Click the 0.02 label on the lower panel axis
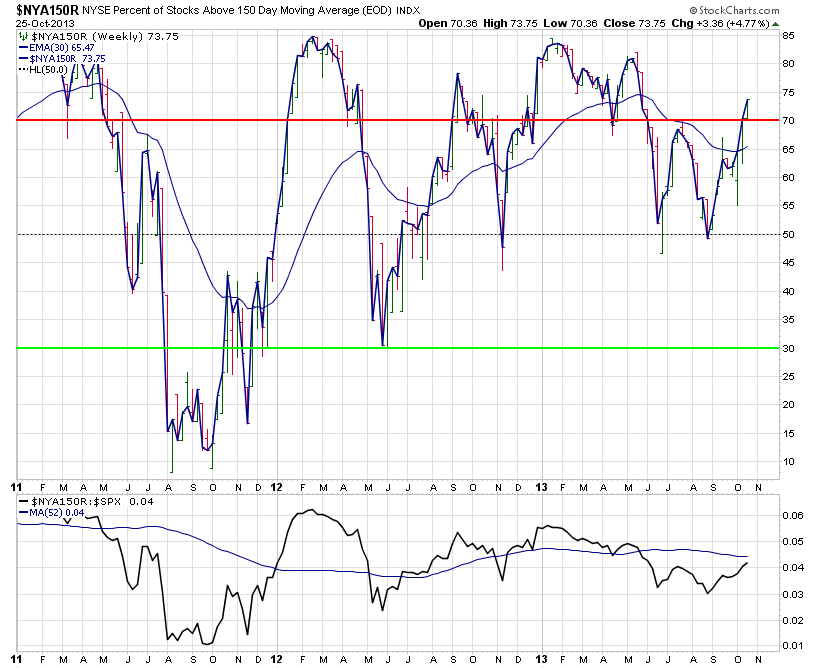This screenshot has width=820, height=668. [x=793, y=620]
